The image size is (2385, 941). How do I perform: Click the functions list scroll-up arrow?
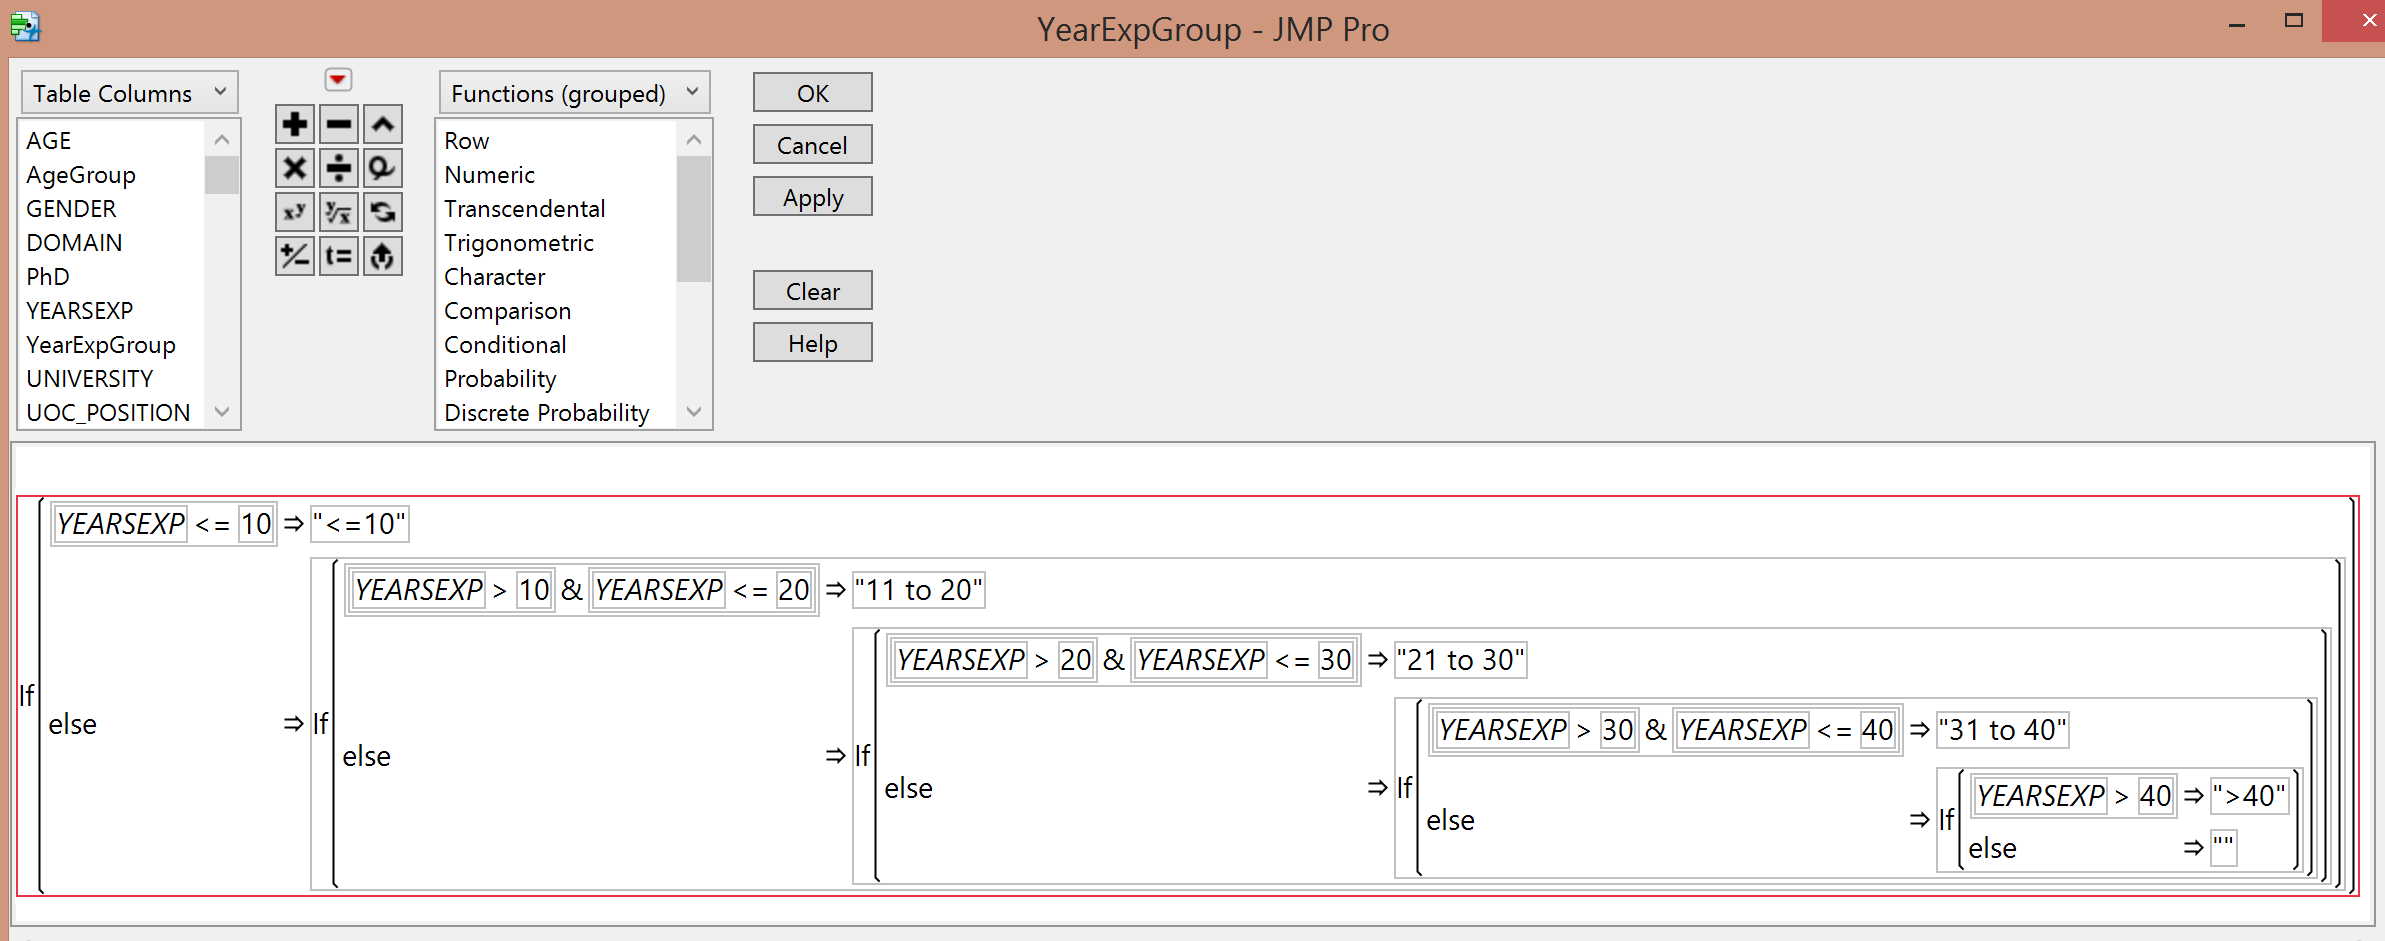click(694, 139)
